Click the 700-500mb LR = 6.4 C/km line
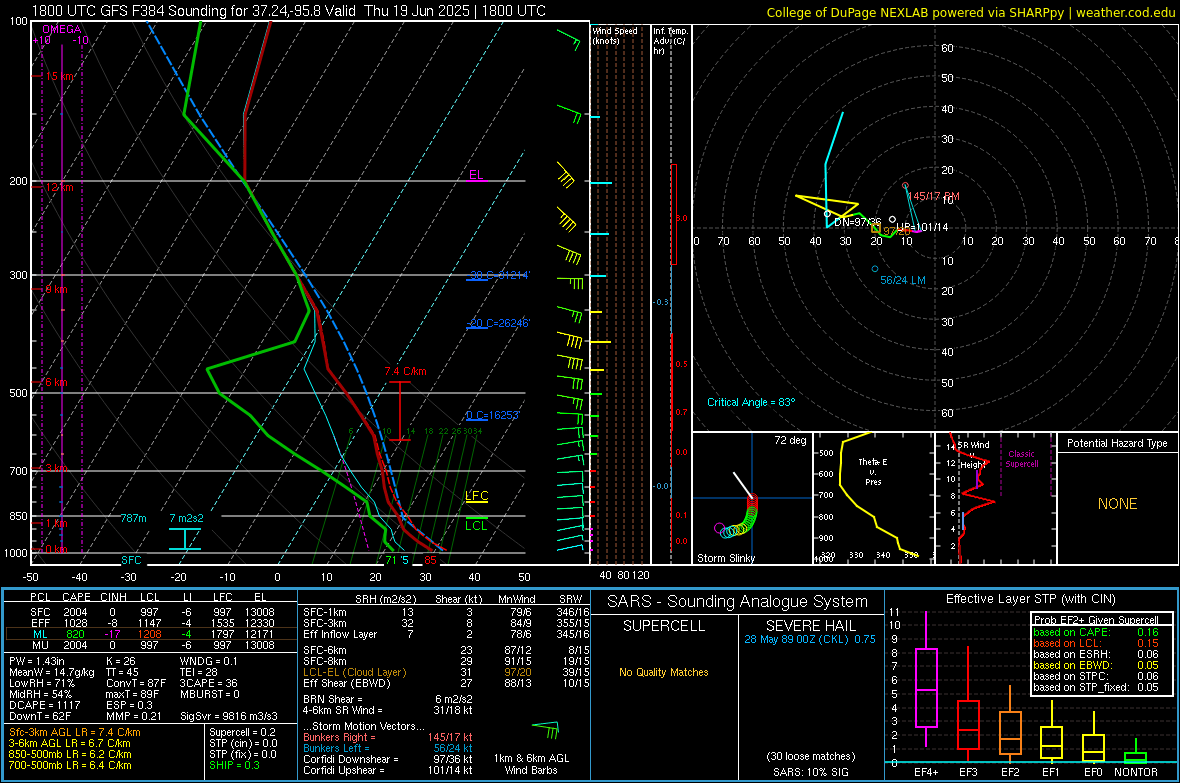 click(x=70, y=765)
